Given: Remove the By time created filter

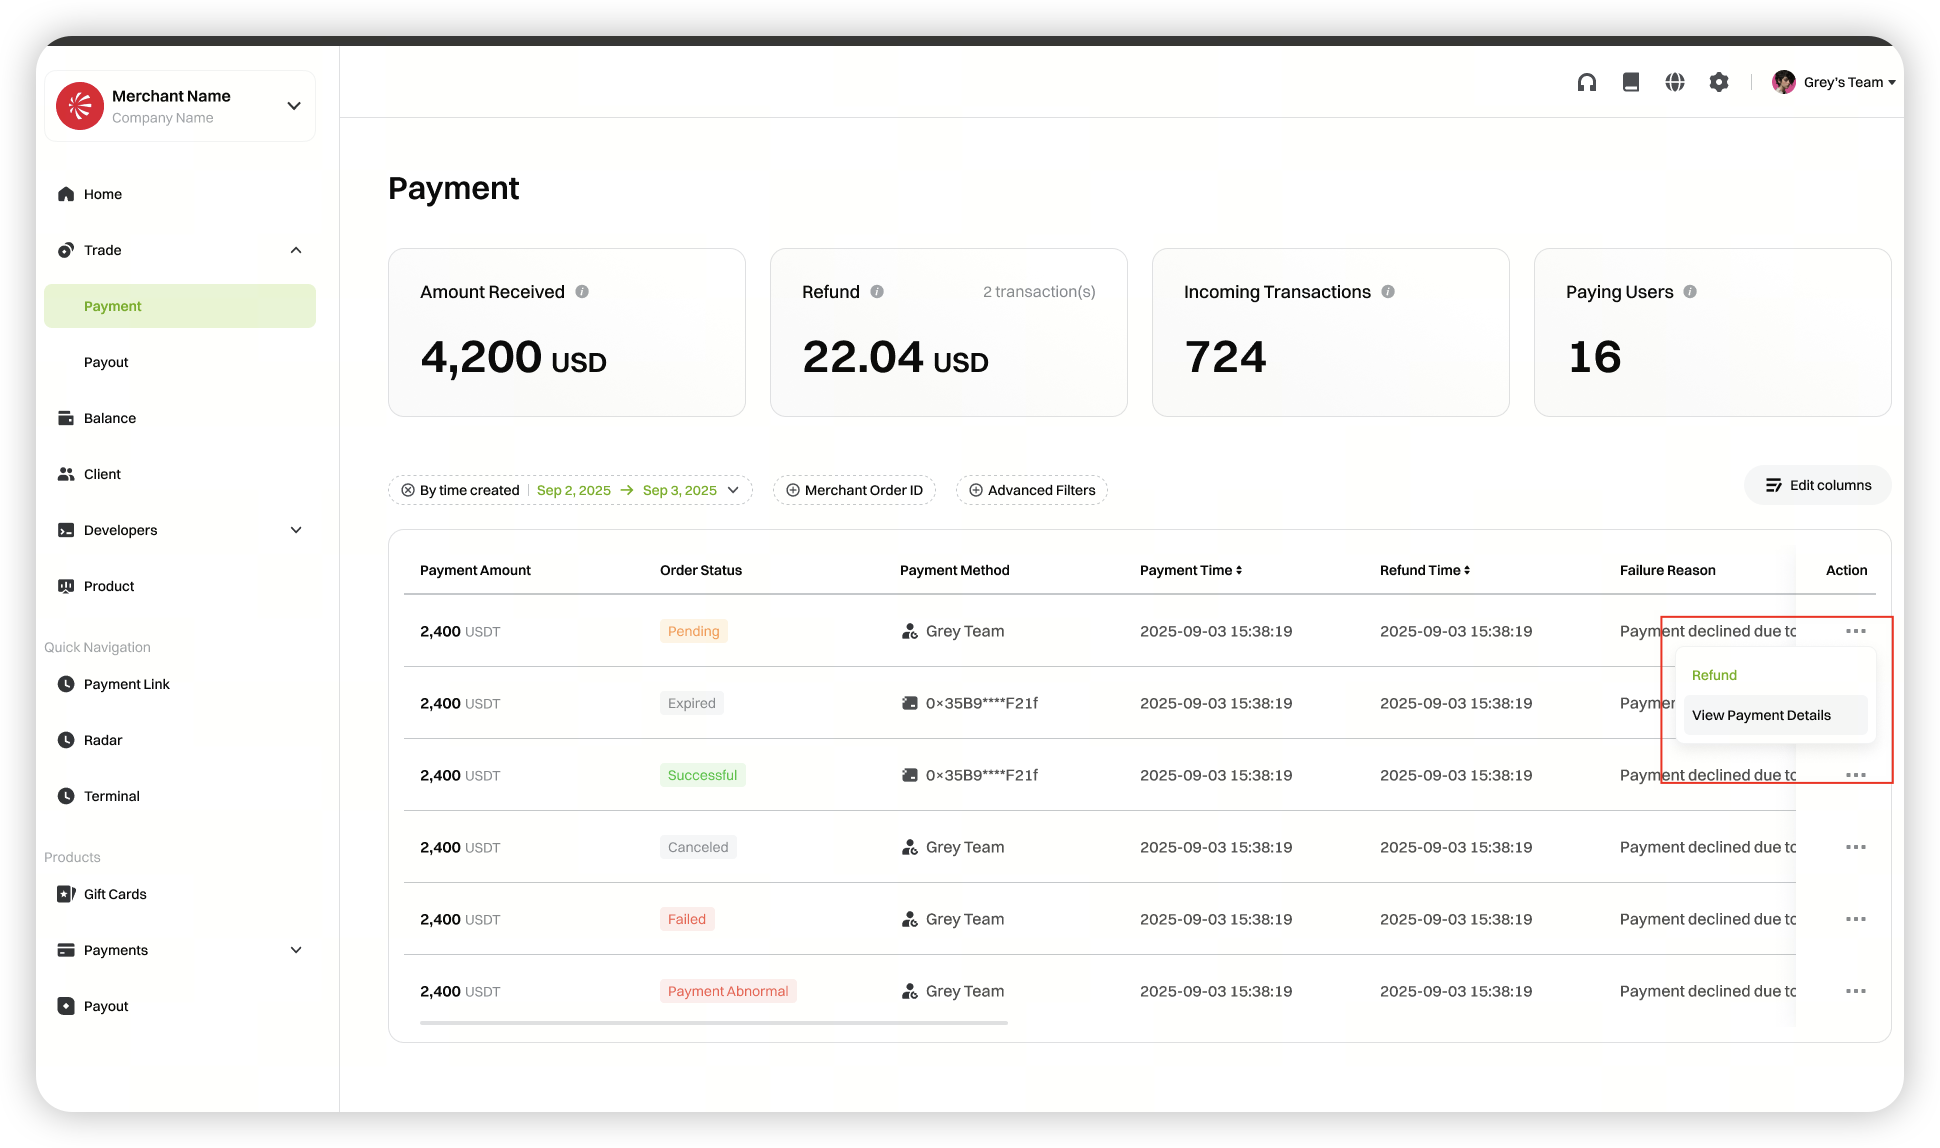Looking at the screenshot, I should point(408,490).
